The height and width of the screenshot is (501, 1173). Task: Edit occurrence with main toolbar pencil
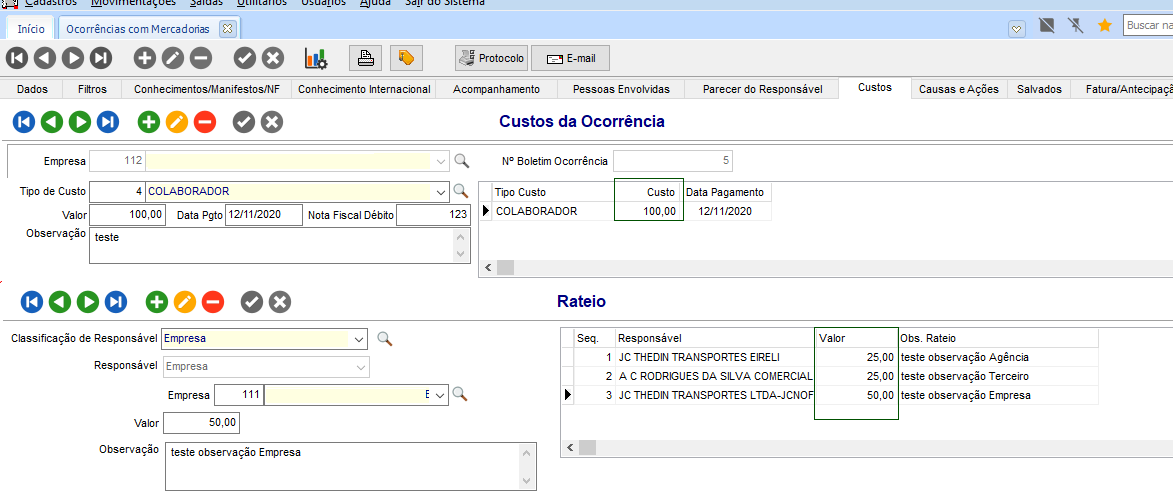point(173,58)
